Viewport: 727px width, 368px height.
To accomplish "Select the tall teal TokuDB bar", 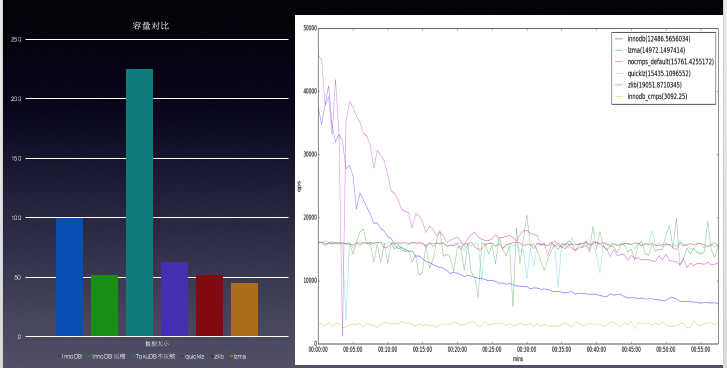I will click(140, 203).
